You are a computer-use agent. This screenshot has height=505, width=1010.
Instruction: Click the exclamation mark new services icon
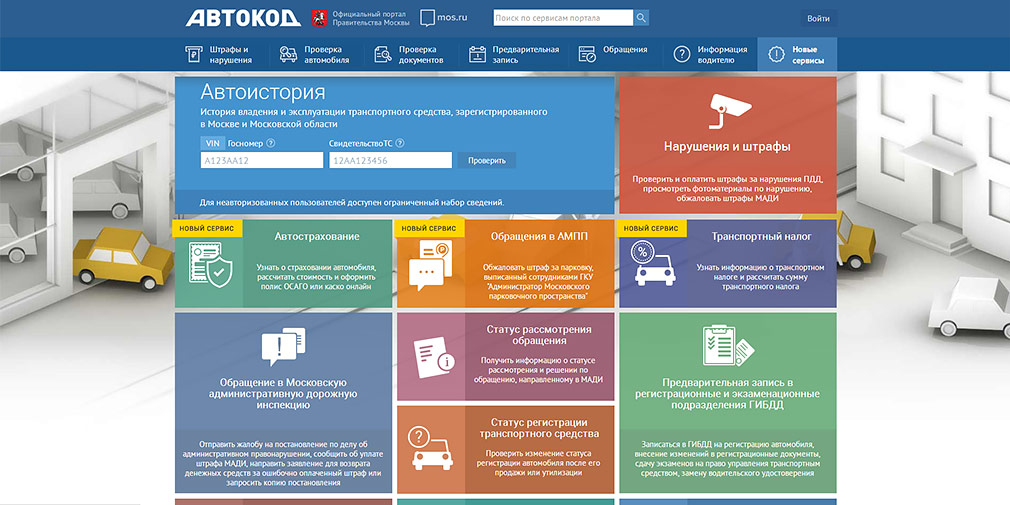[776, 55]
